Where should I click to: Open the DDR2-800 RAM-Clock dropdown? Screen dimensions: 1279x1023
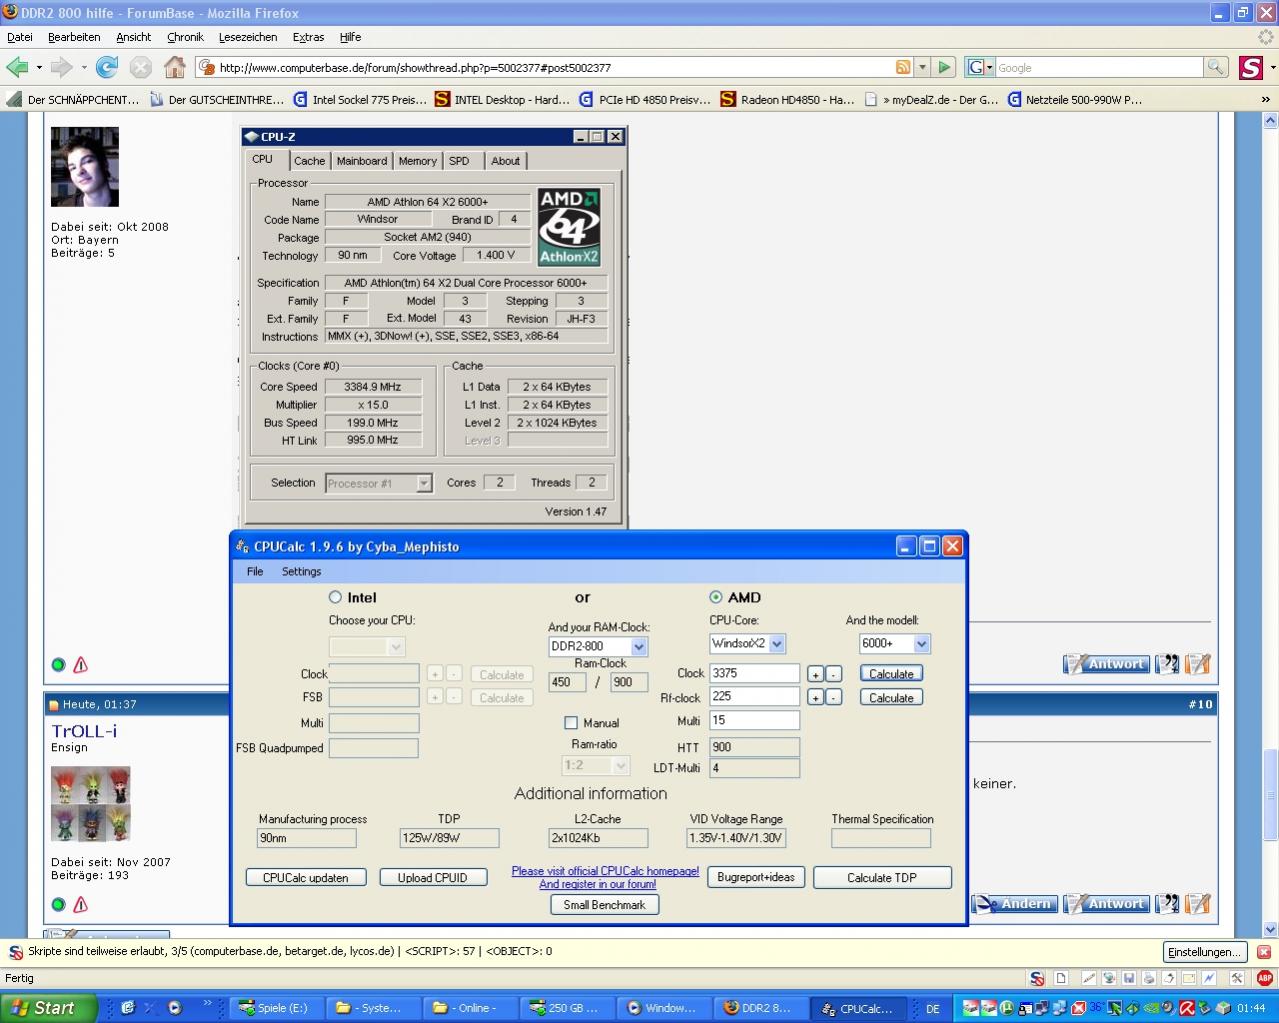639,647
